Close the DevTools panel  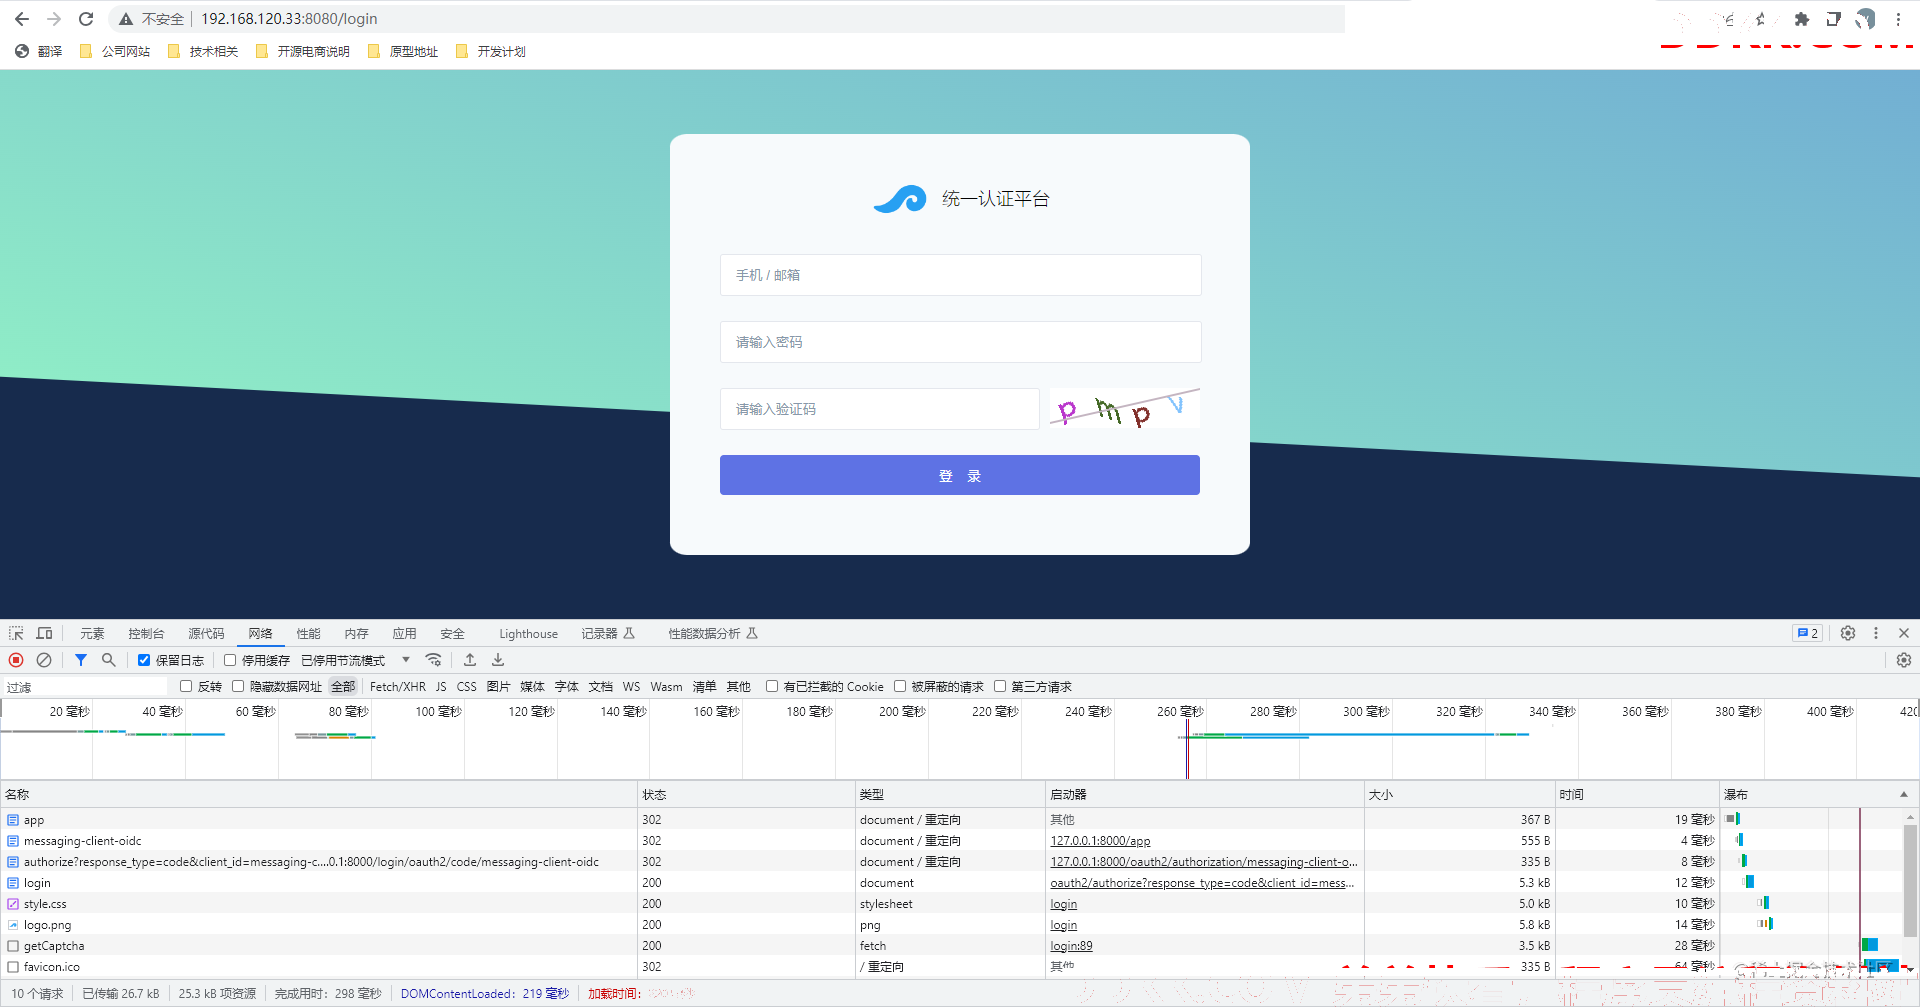point(1904,633)
